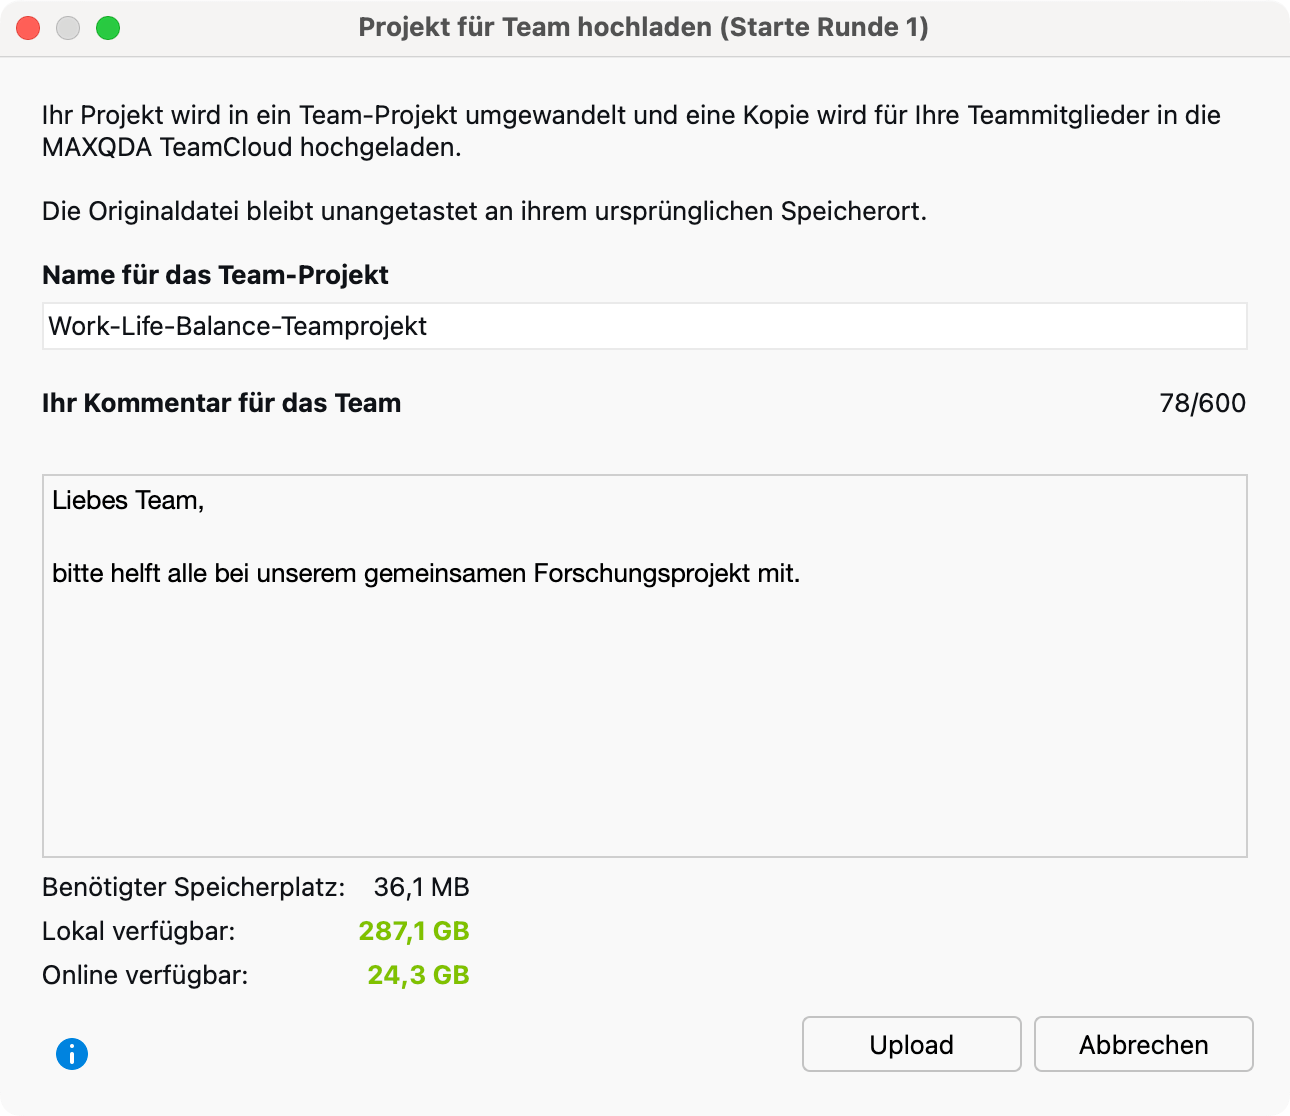This screenshot has width=1290, height=1116.
Task: Click the yellow minimize titlebar button
Action: click(68, 28)
